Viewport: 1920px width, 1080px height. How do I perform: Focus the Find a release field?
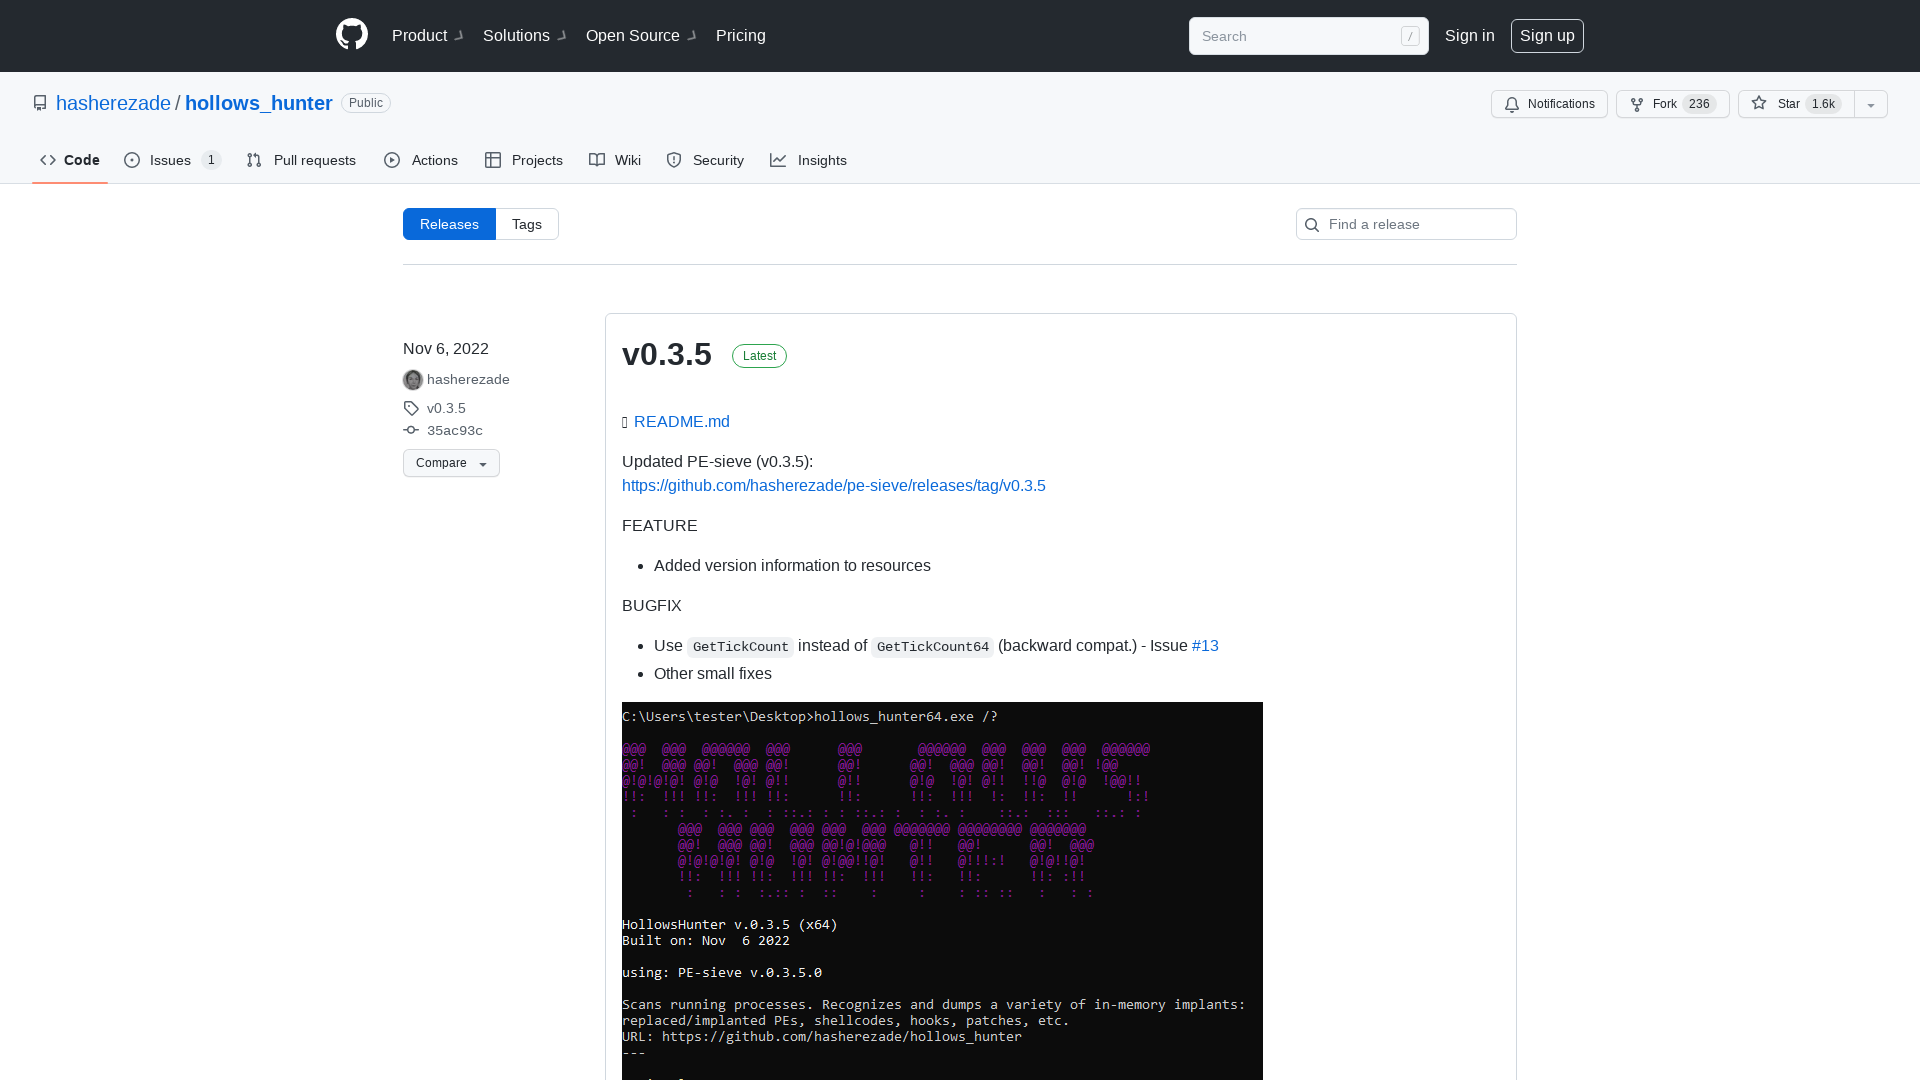point(1406,224)
